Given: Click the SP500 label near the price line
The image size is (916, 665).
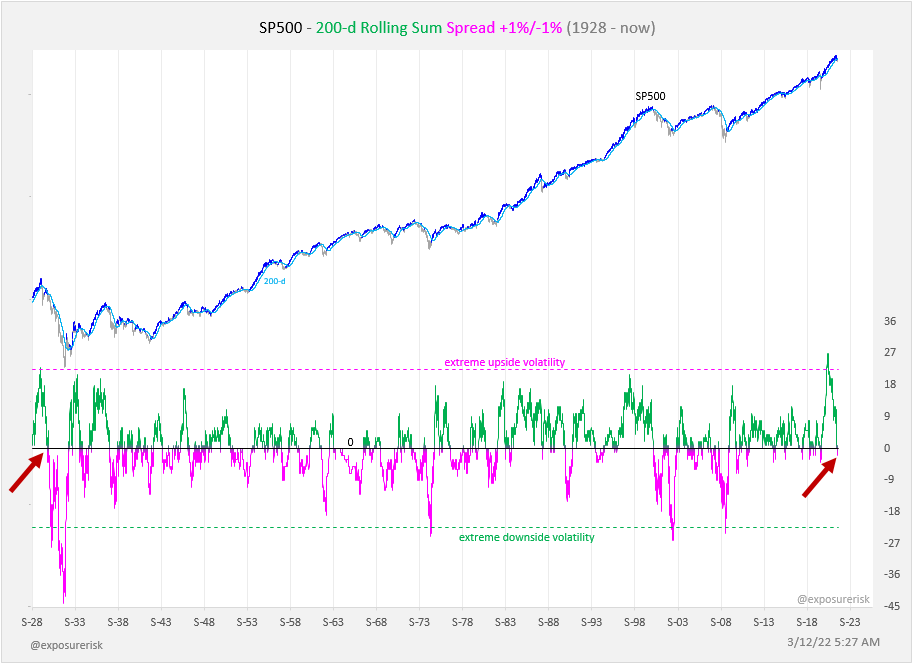Looking at the screenshot, I should coord(650,96).
